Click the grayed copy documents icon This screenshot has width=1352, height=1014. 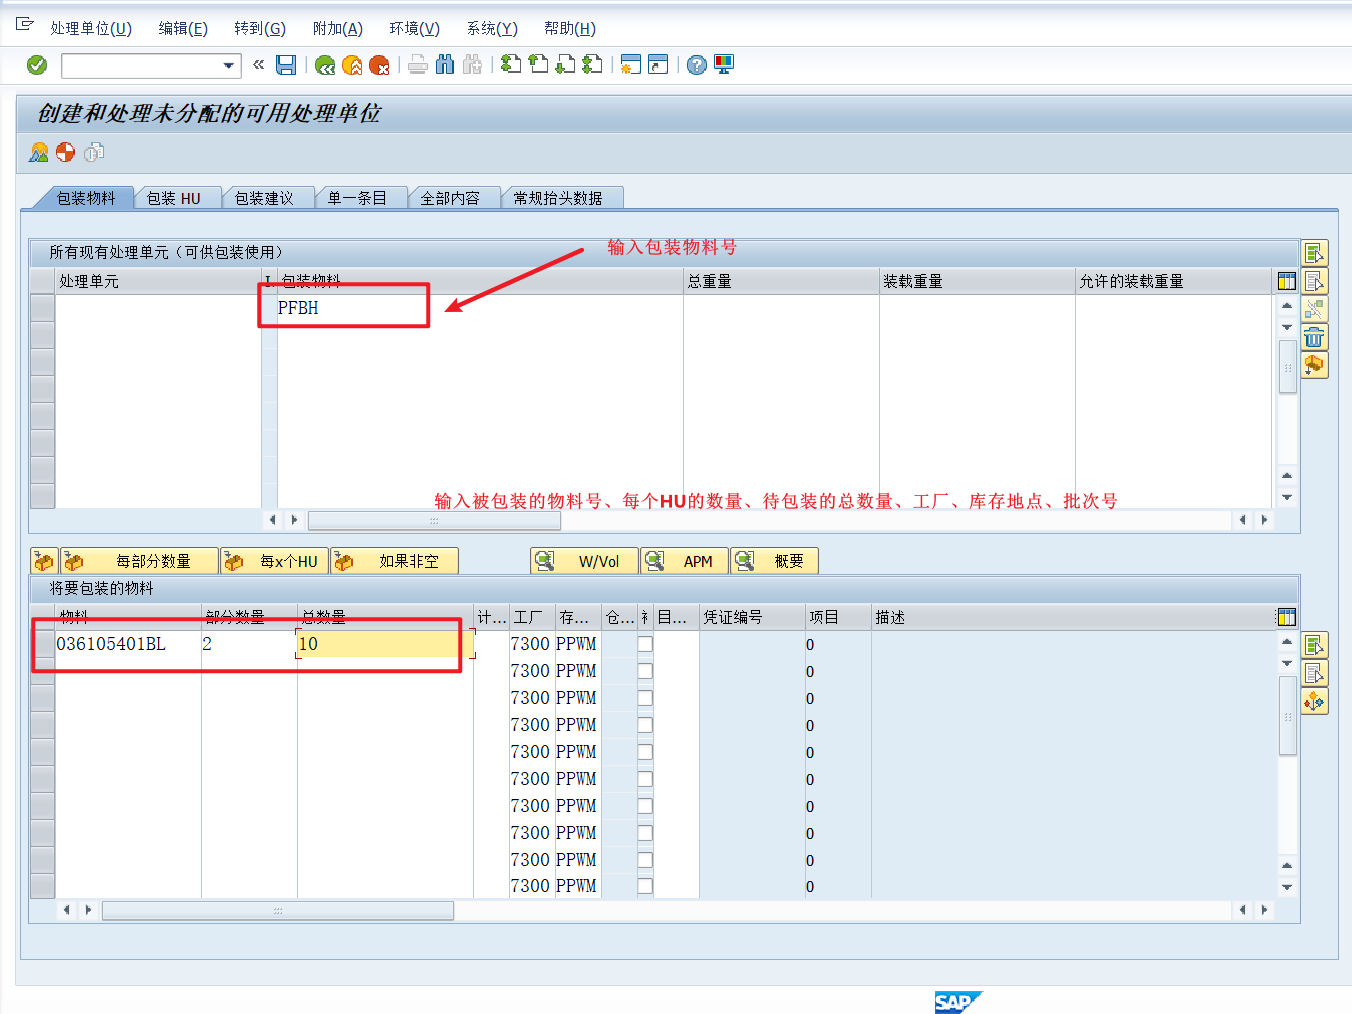[94, 152]
